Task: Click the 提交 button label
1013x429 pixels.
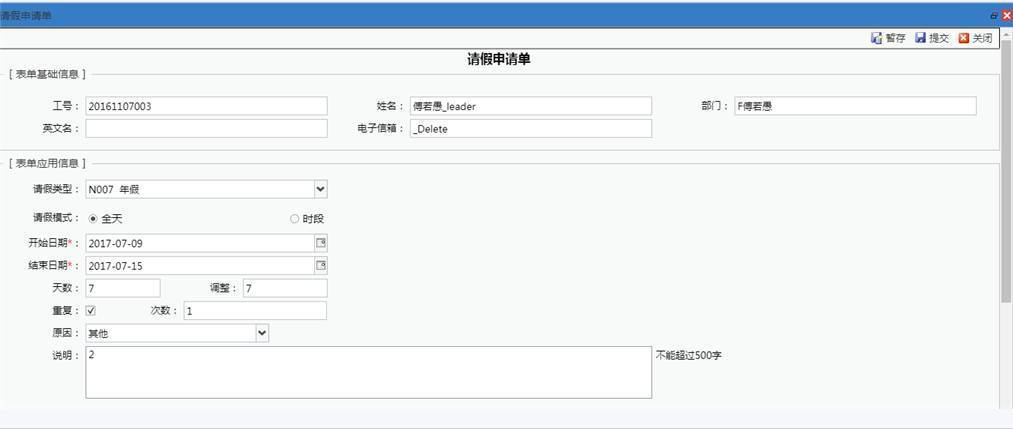Action: coord(939,38)
